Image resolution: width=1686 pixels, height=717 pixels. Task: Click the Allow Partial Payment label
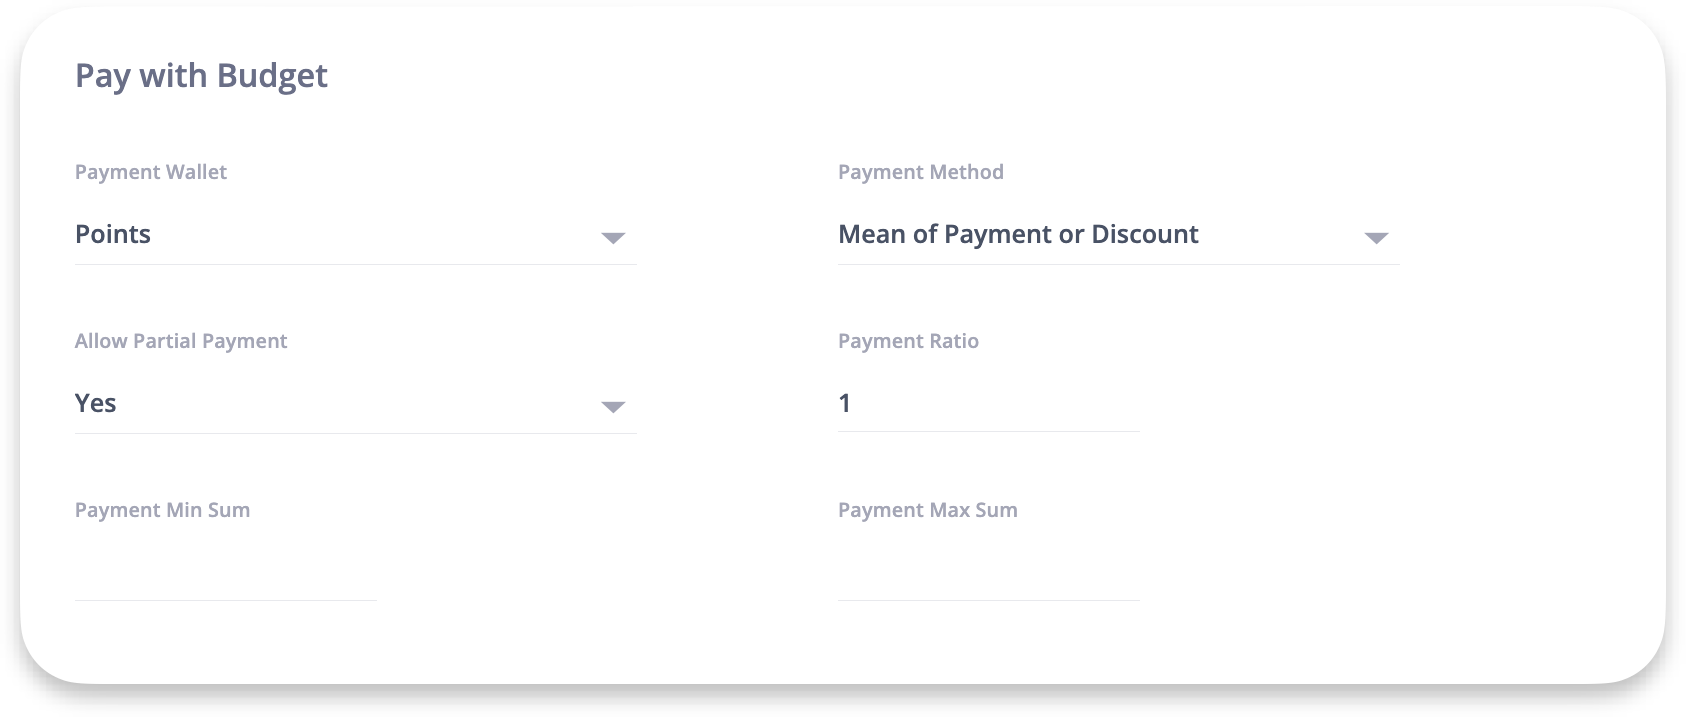pyautogui.click(x=181, y=341)
